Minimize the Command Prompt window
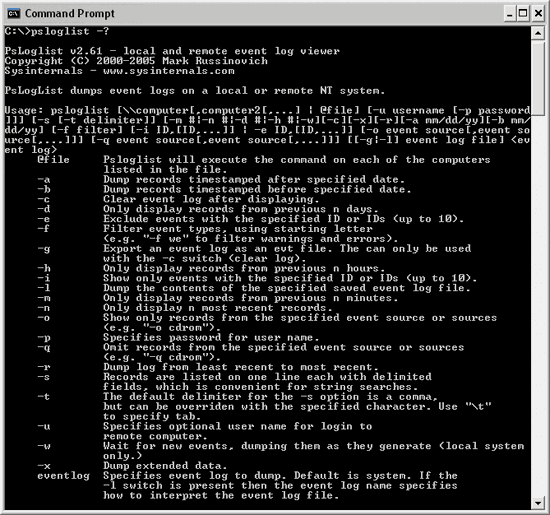 click(x=510, y=14)
